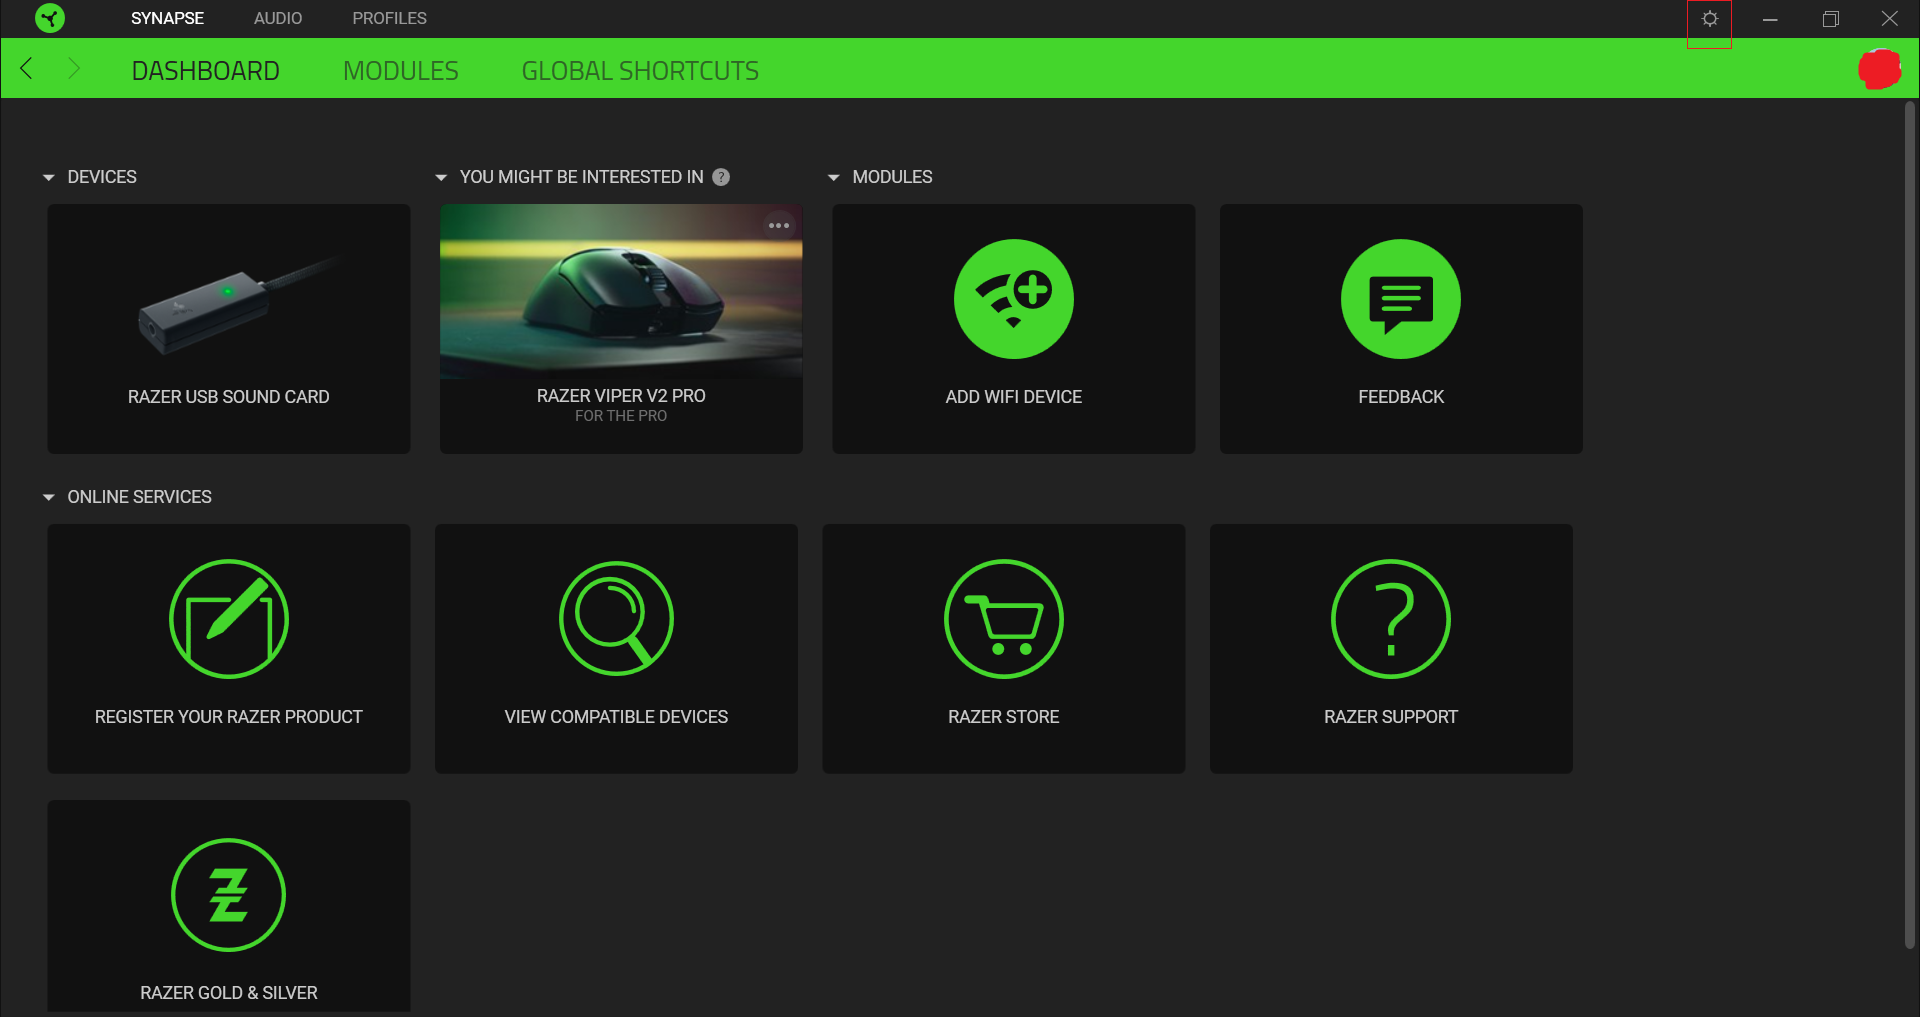Click the Add WiFi Device label
The width and height of the screenshot is (1920, 1017).
pyautogui.click(x=1014, y=397)
